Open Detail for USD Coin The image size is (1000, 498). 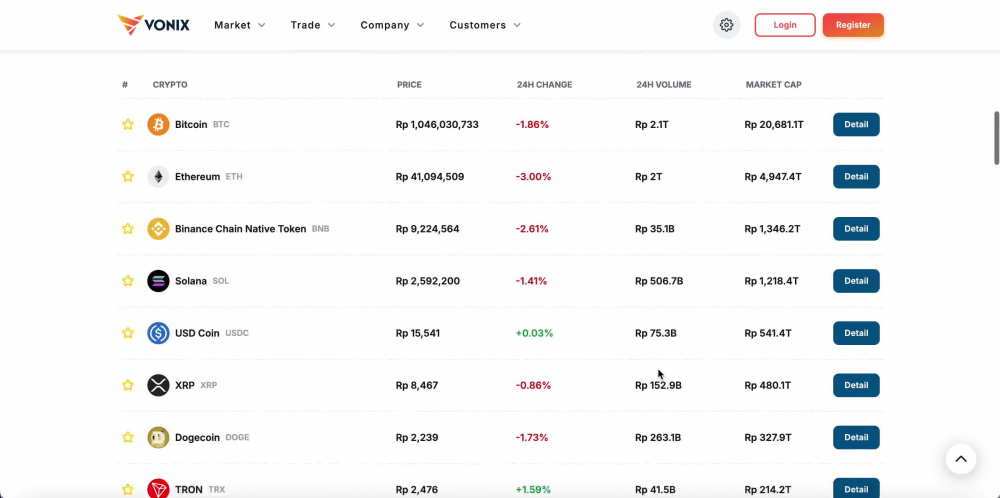pos(857,333)
